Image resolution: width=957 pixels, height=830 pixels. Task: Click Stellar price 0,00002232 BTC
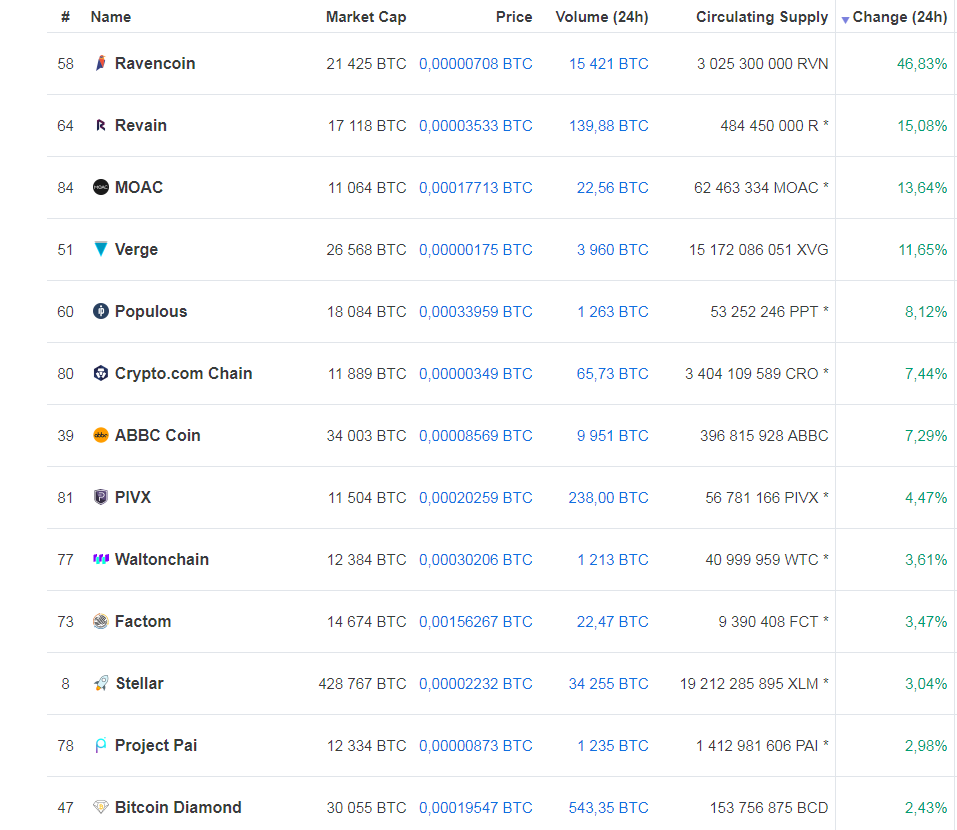pos(475,684)
